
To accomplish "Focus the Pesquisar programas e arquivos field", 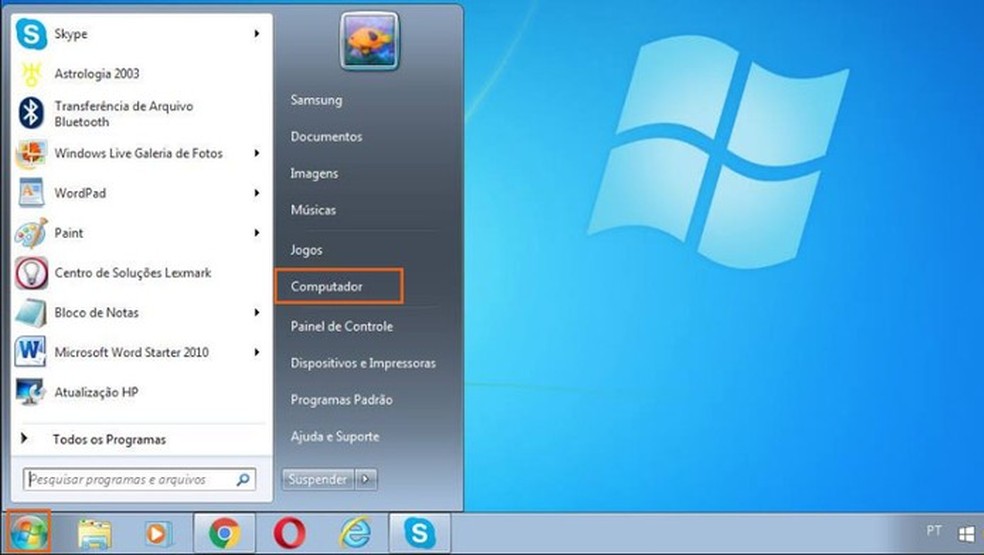I will [139, 480].
